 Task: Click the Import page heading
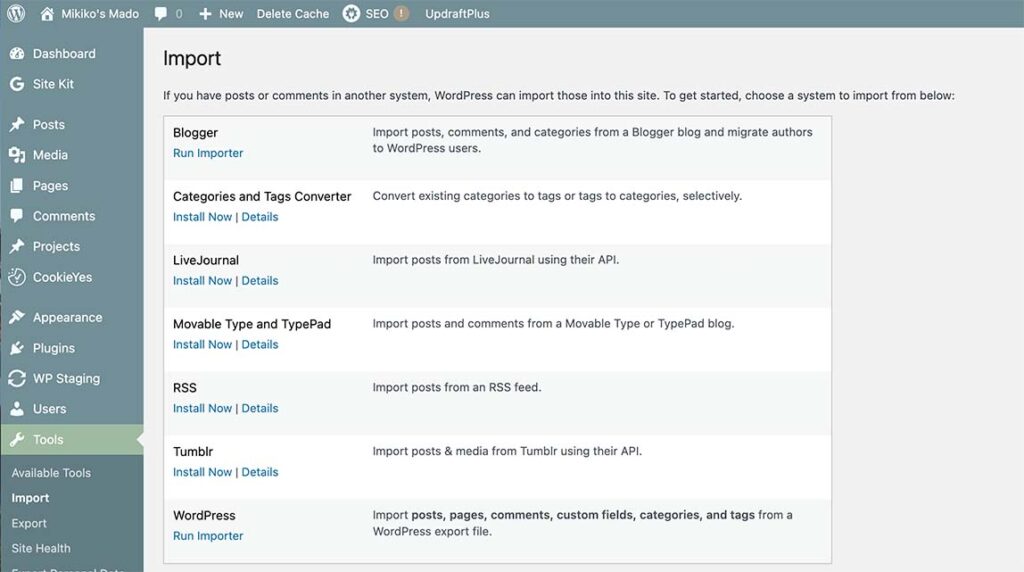point(192,58)
